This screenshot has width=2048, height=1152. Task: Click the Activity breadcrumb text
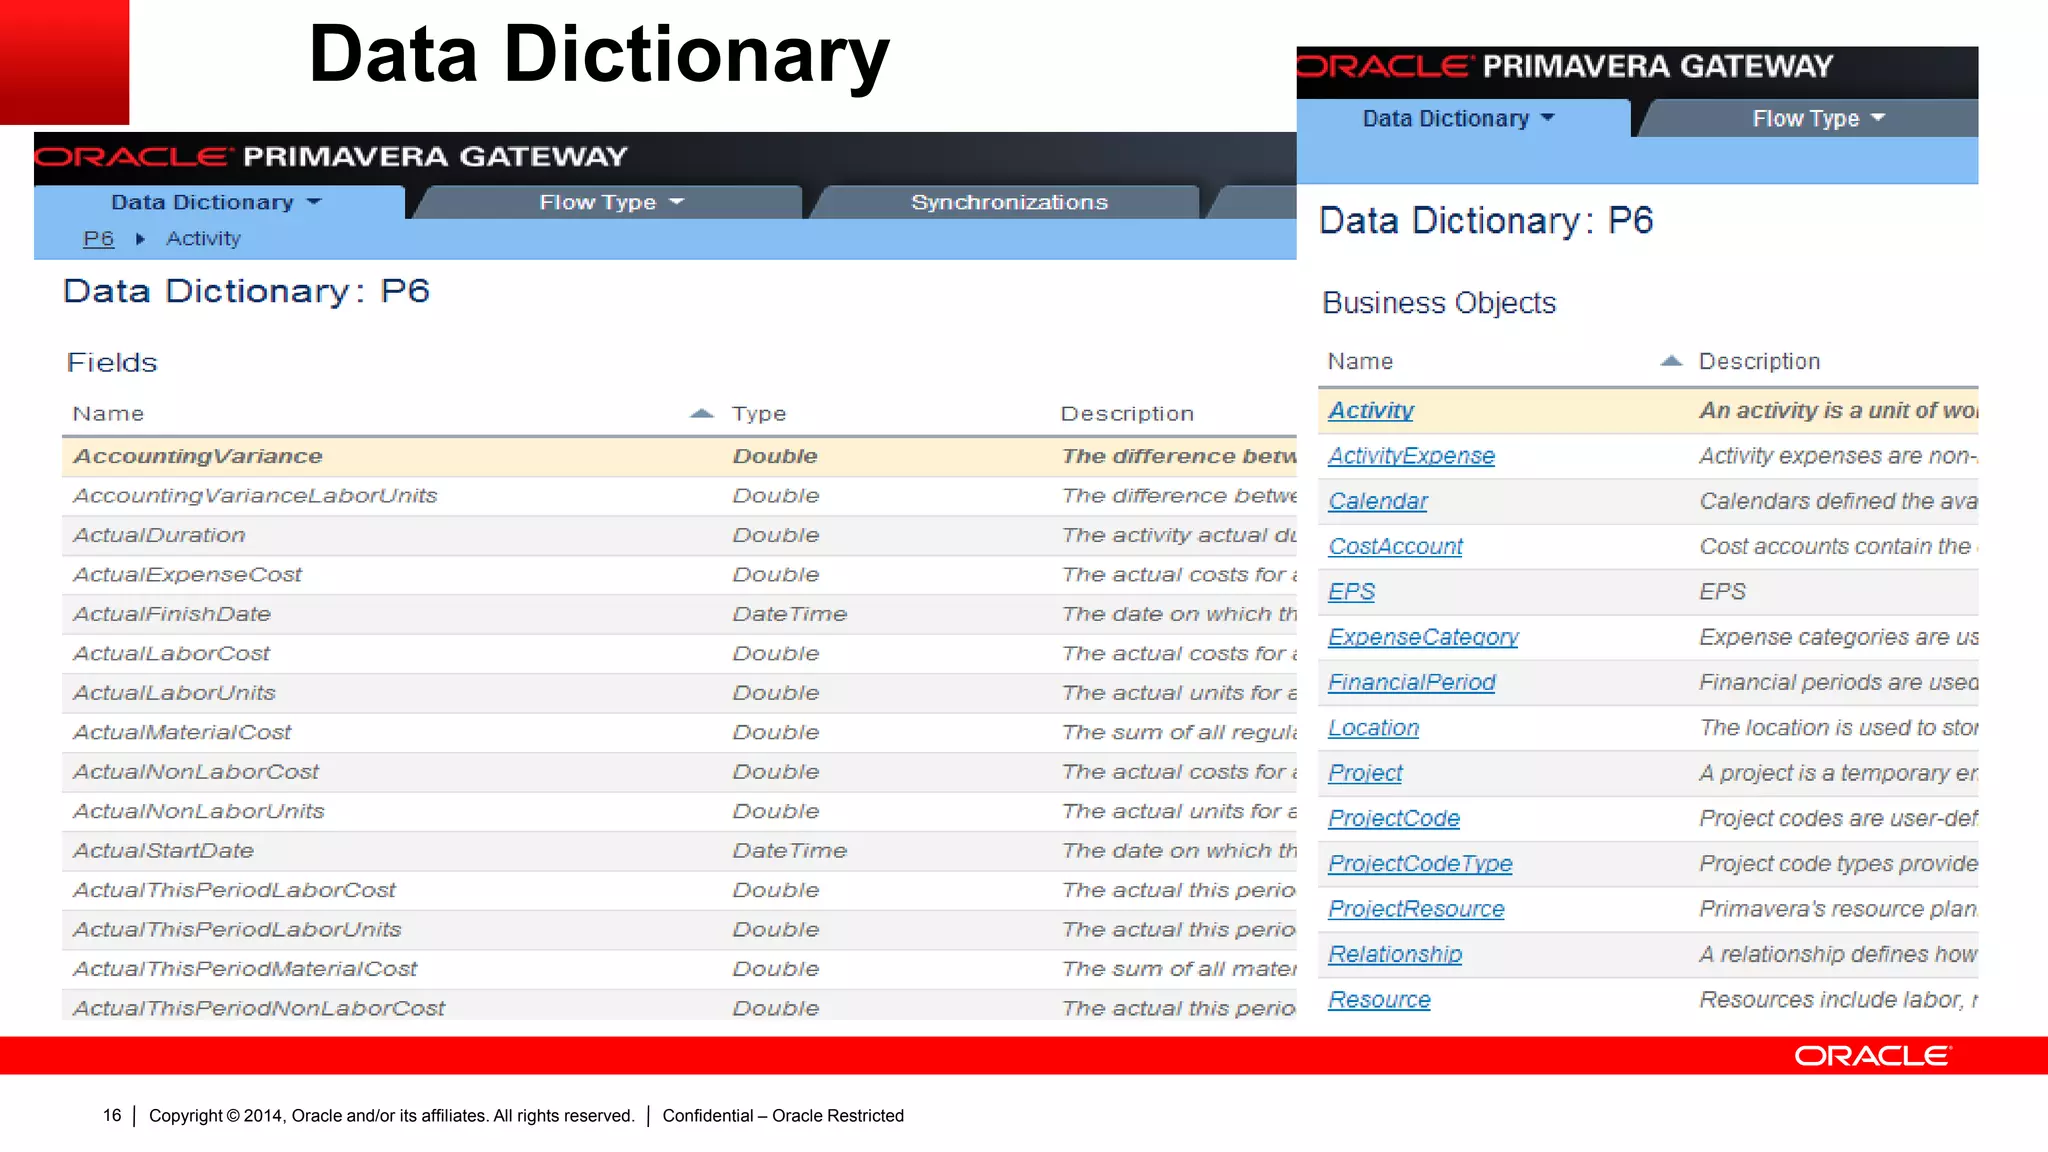click(203, 239)
